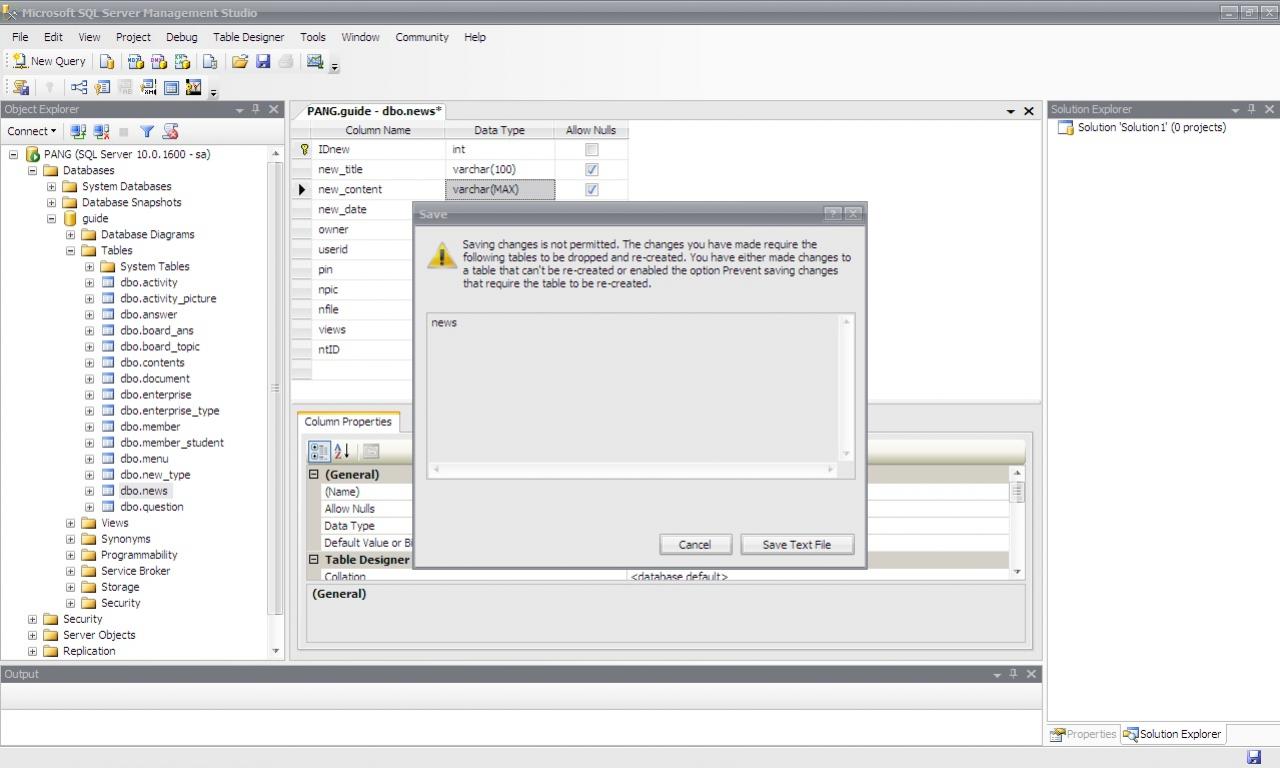Click the Activity Monitor toolbar icon
Viewport: 1280px width, 768px height.
pos(315,61)
